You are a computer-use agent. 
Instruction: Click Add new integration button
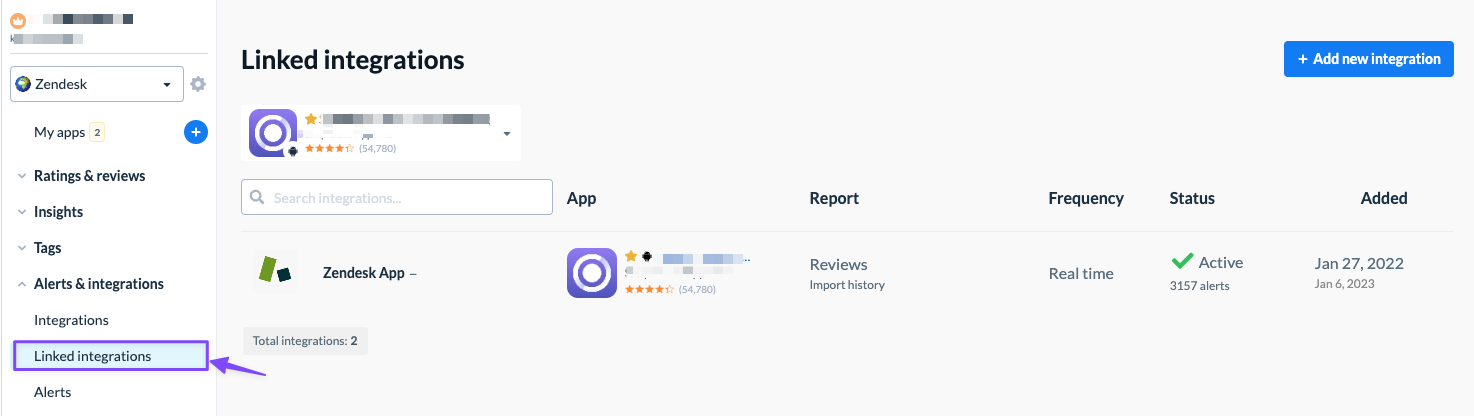(1368, 59)
